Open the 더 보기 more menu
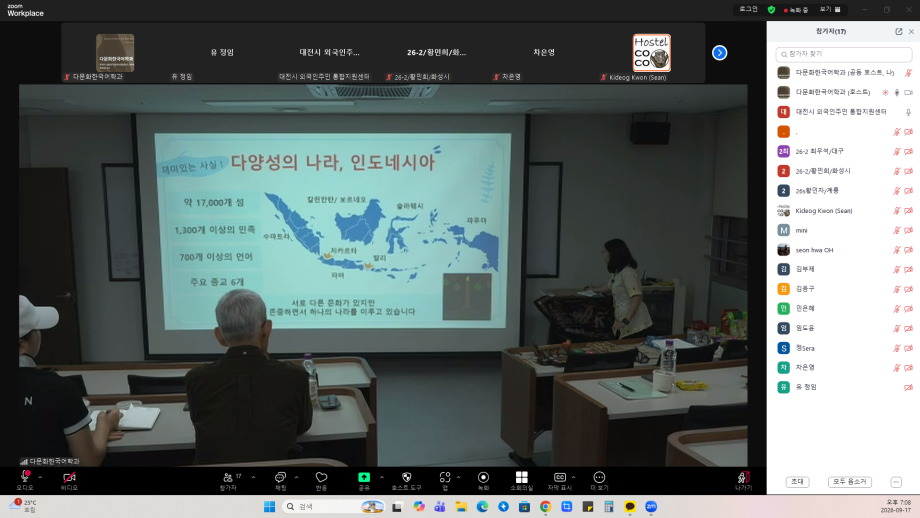Screen dimensions: 920x518 tap(599, 480)
